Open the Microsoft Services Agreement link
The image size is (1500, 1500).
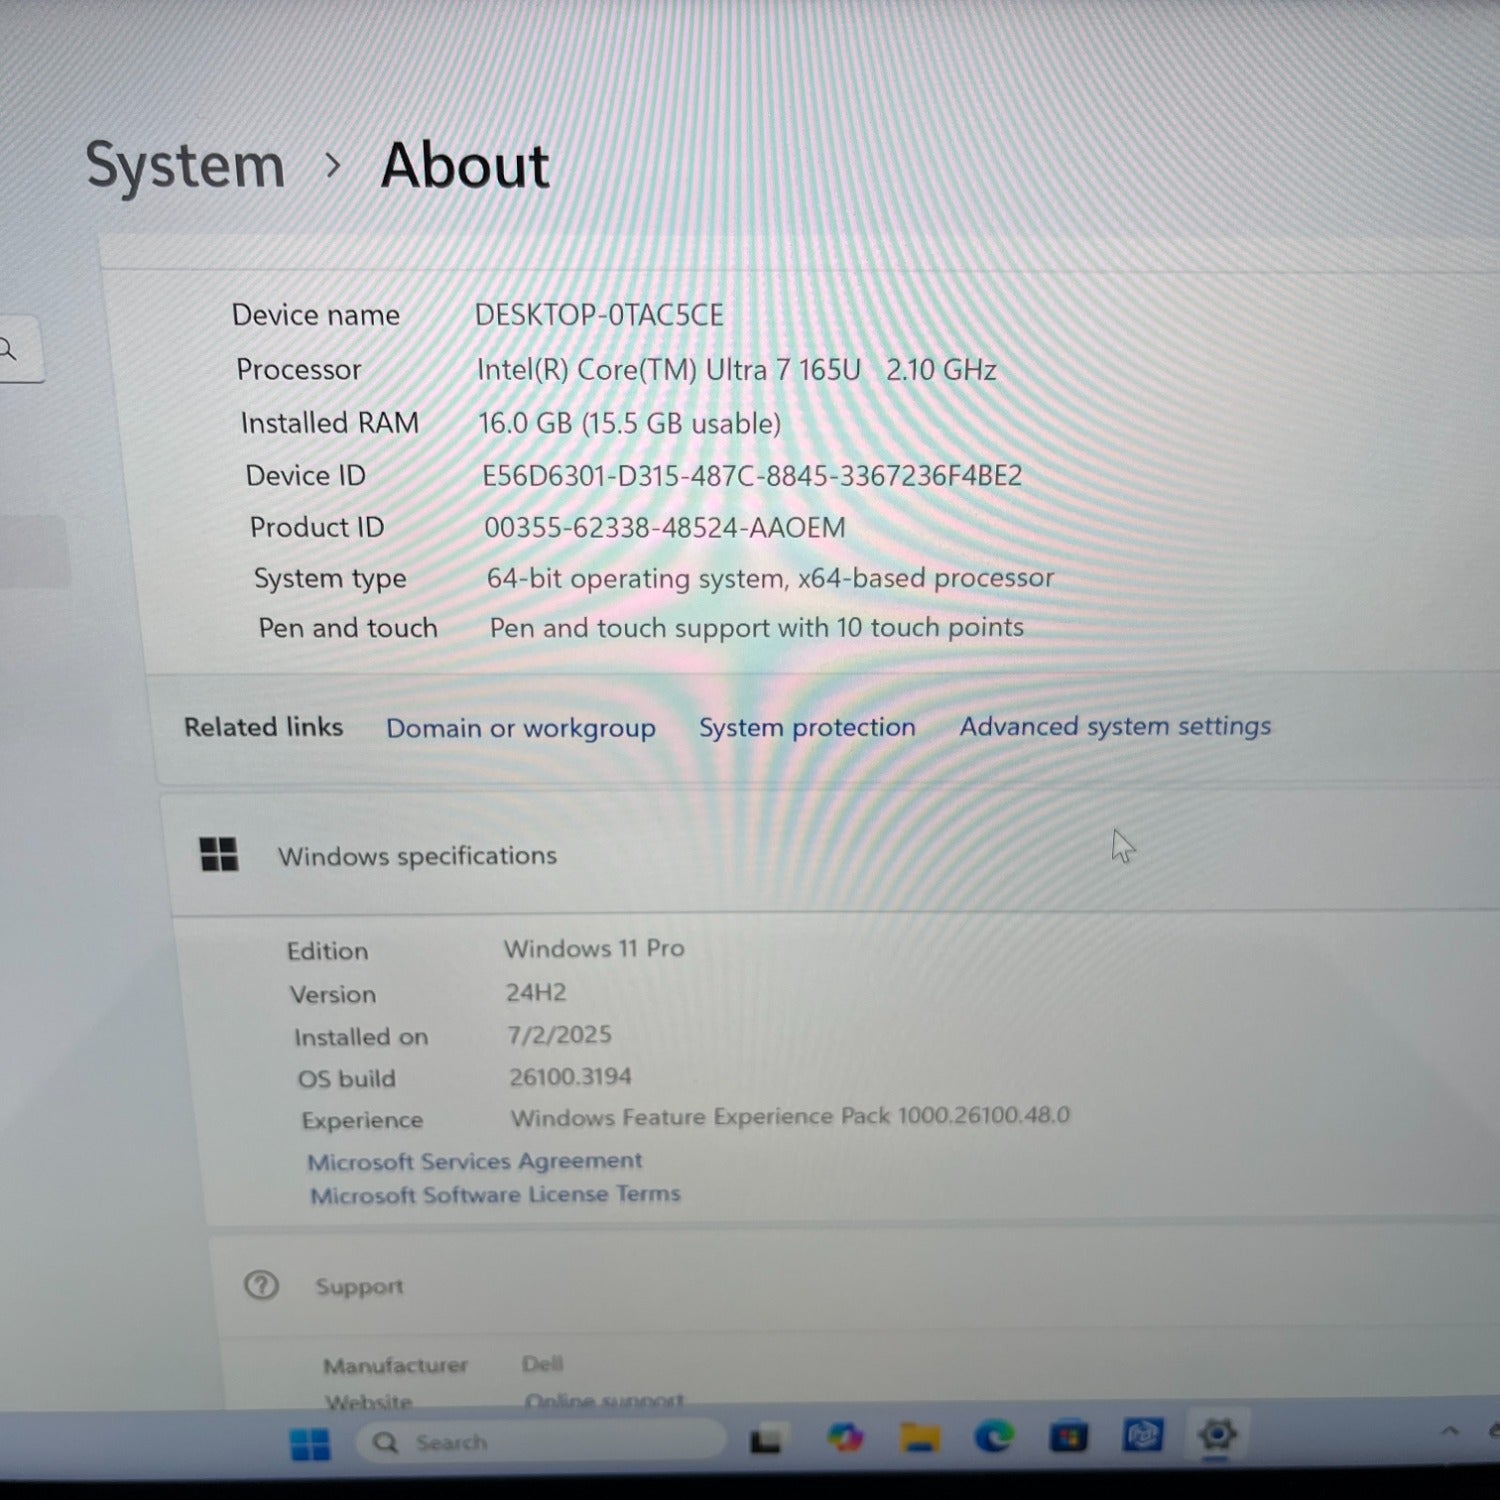click(475, 1161)
